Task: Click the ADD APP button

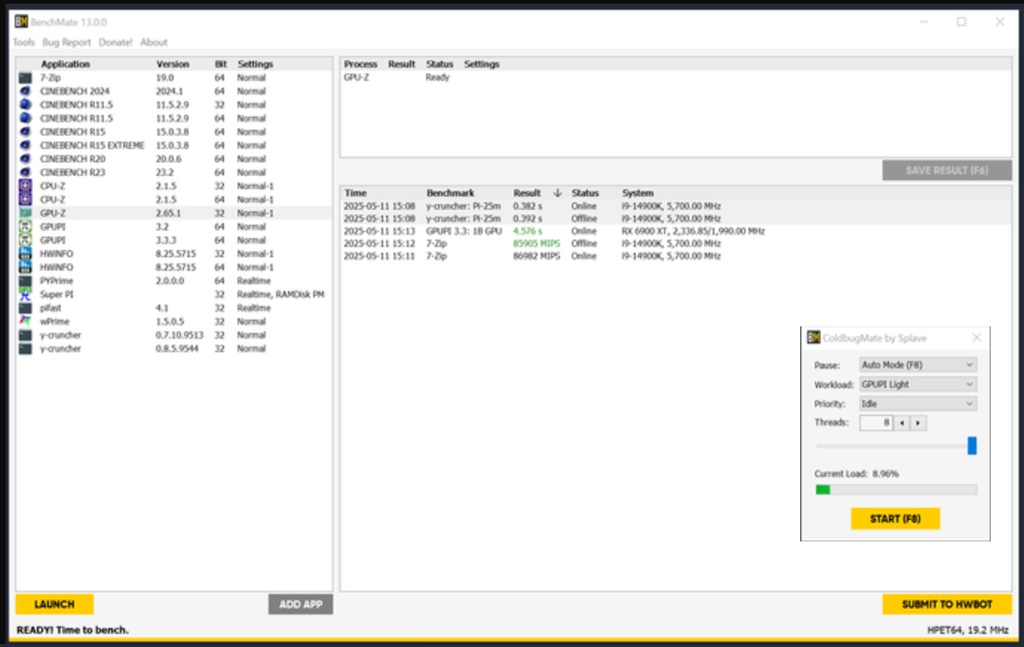Action: (300, 604)
